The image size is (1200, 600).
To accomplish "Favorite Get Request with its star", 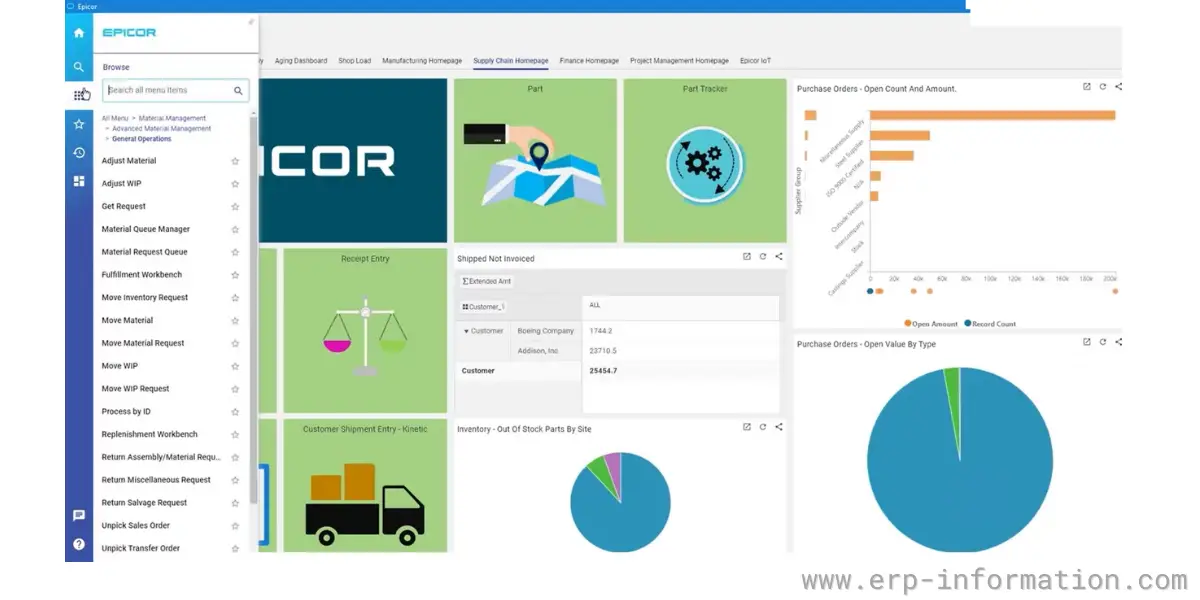I will pos(235,207).
